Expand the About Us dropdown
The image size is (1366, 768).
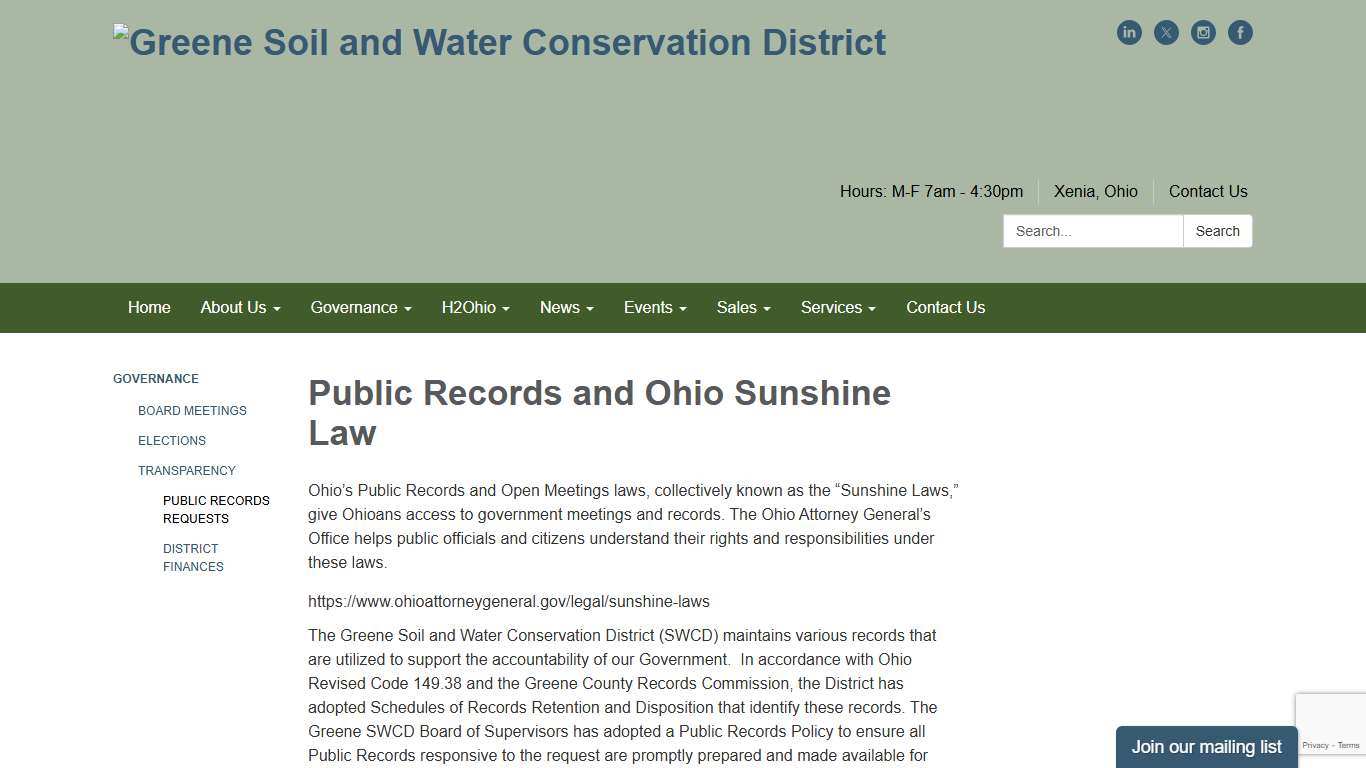tap(240, 307)
